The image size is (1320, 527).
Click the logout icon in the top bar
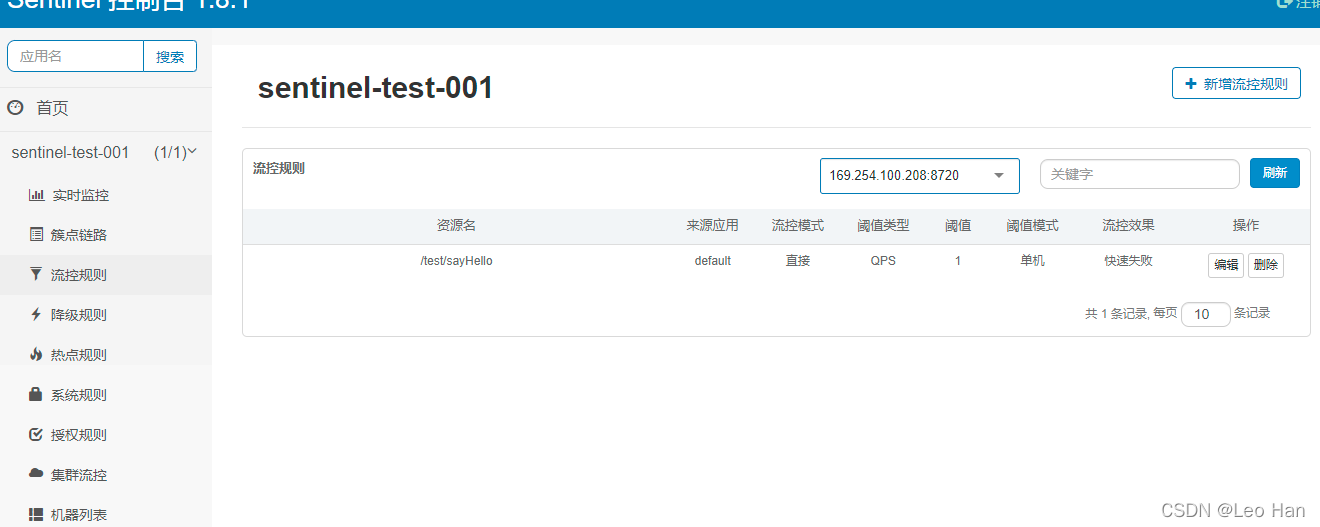click(1284, 4)
